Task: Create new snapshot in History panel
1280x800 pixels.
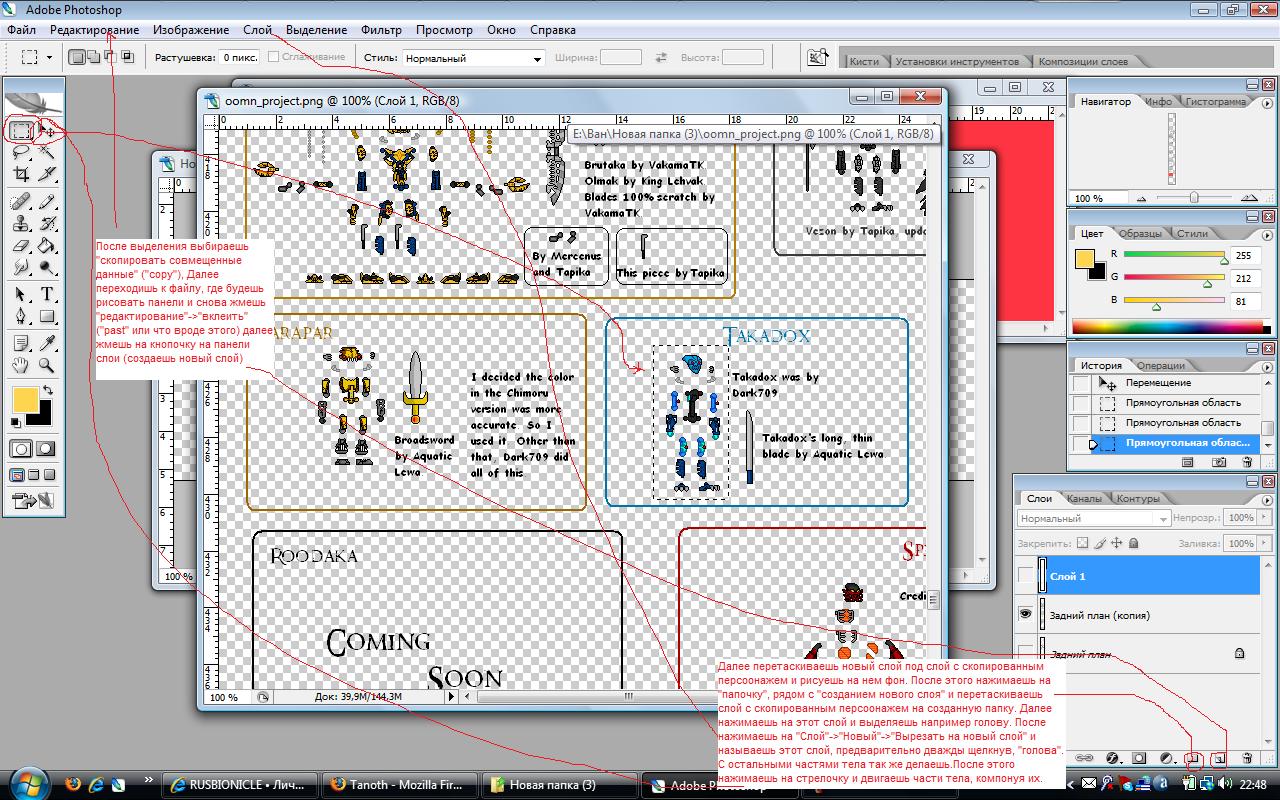Action: [1219, 462]
